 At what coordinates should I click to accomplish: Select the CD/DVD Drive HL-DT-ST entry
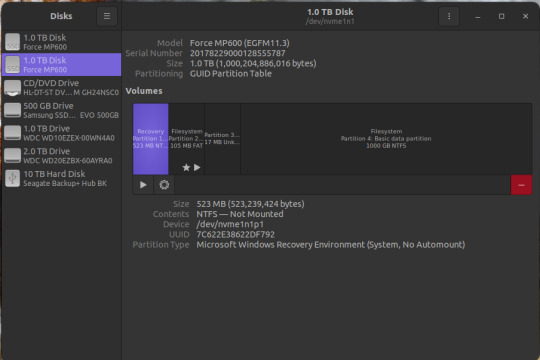point(62,87)
